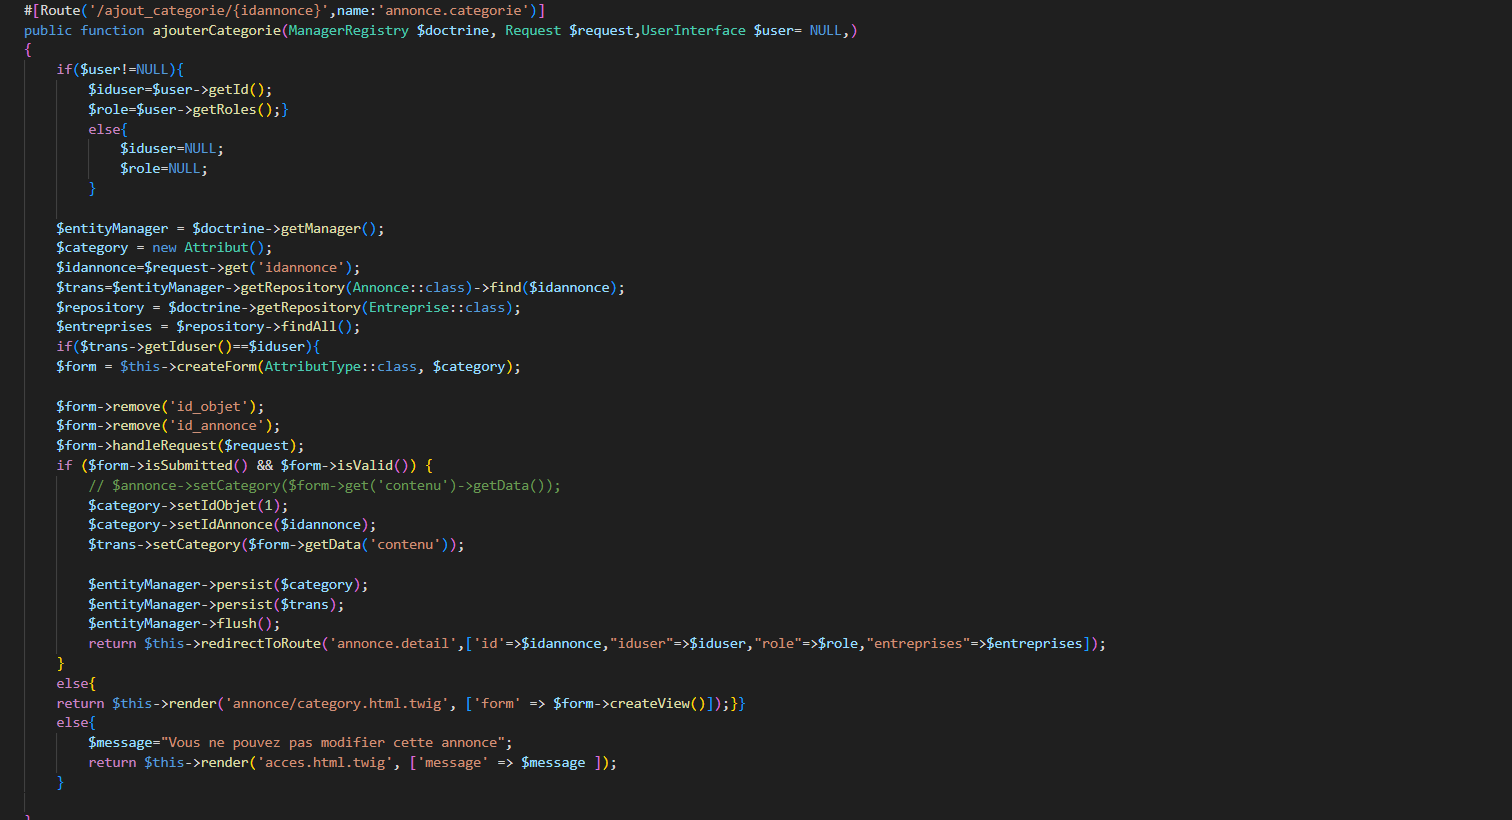The width and height of the screenshot is (1512, 820).
Task: Click the "Vous ne pouvez pas modifier cette annonce" string
Action: click(333, 742)
